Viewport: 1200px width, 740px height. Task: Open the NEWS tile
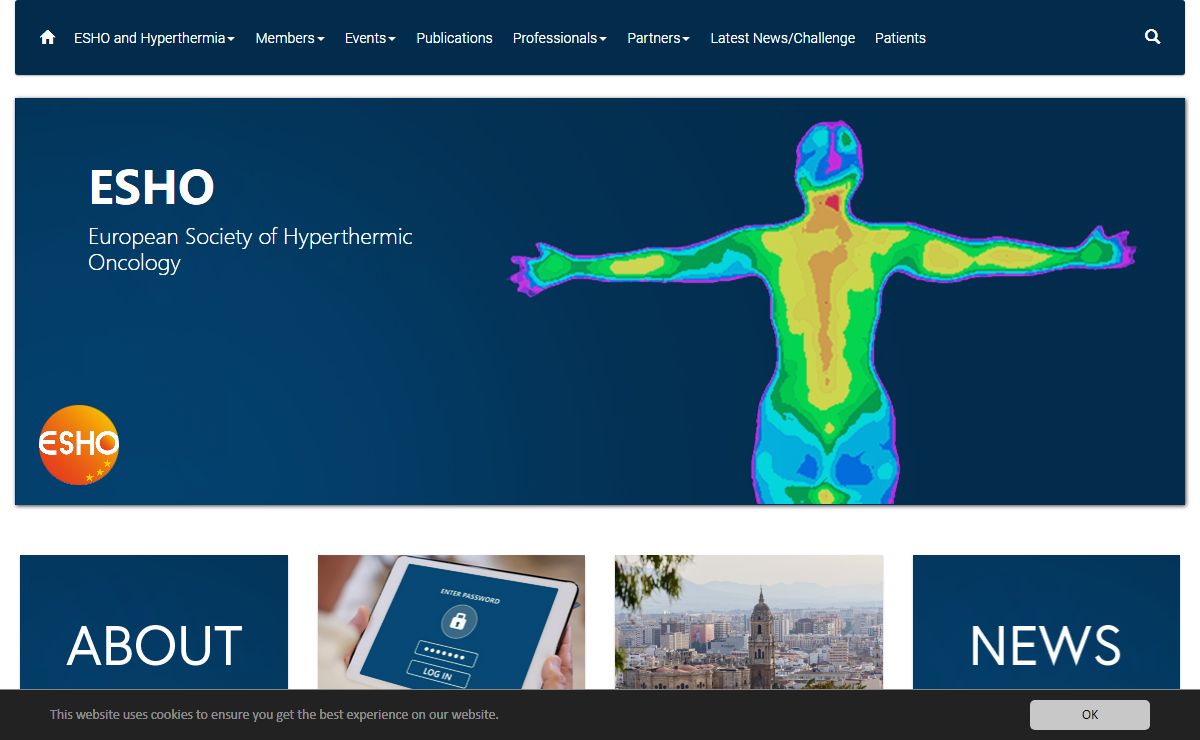tap(1046, 622)
